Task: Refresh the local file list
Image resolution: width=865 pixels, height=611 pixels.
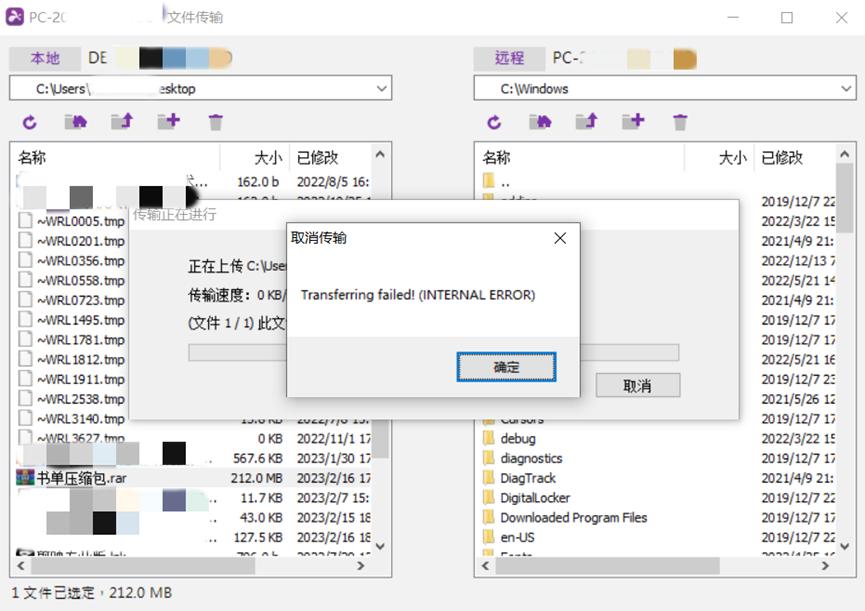Action: (29, 121)
